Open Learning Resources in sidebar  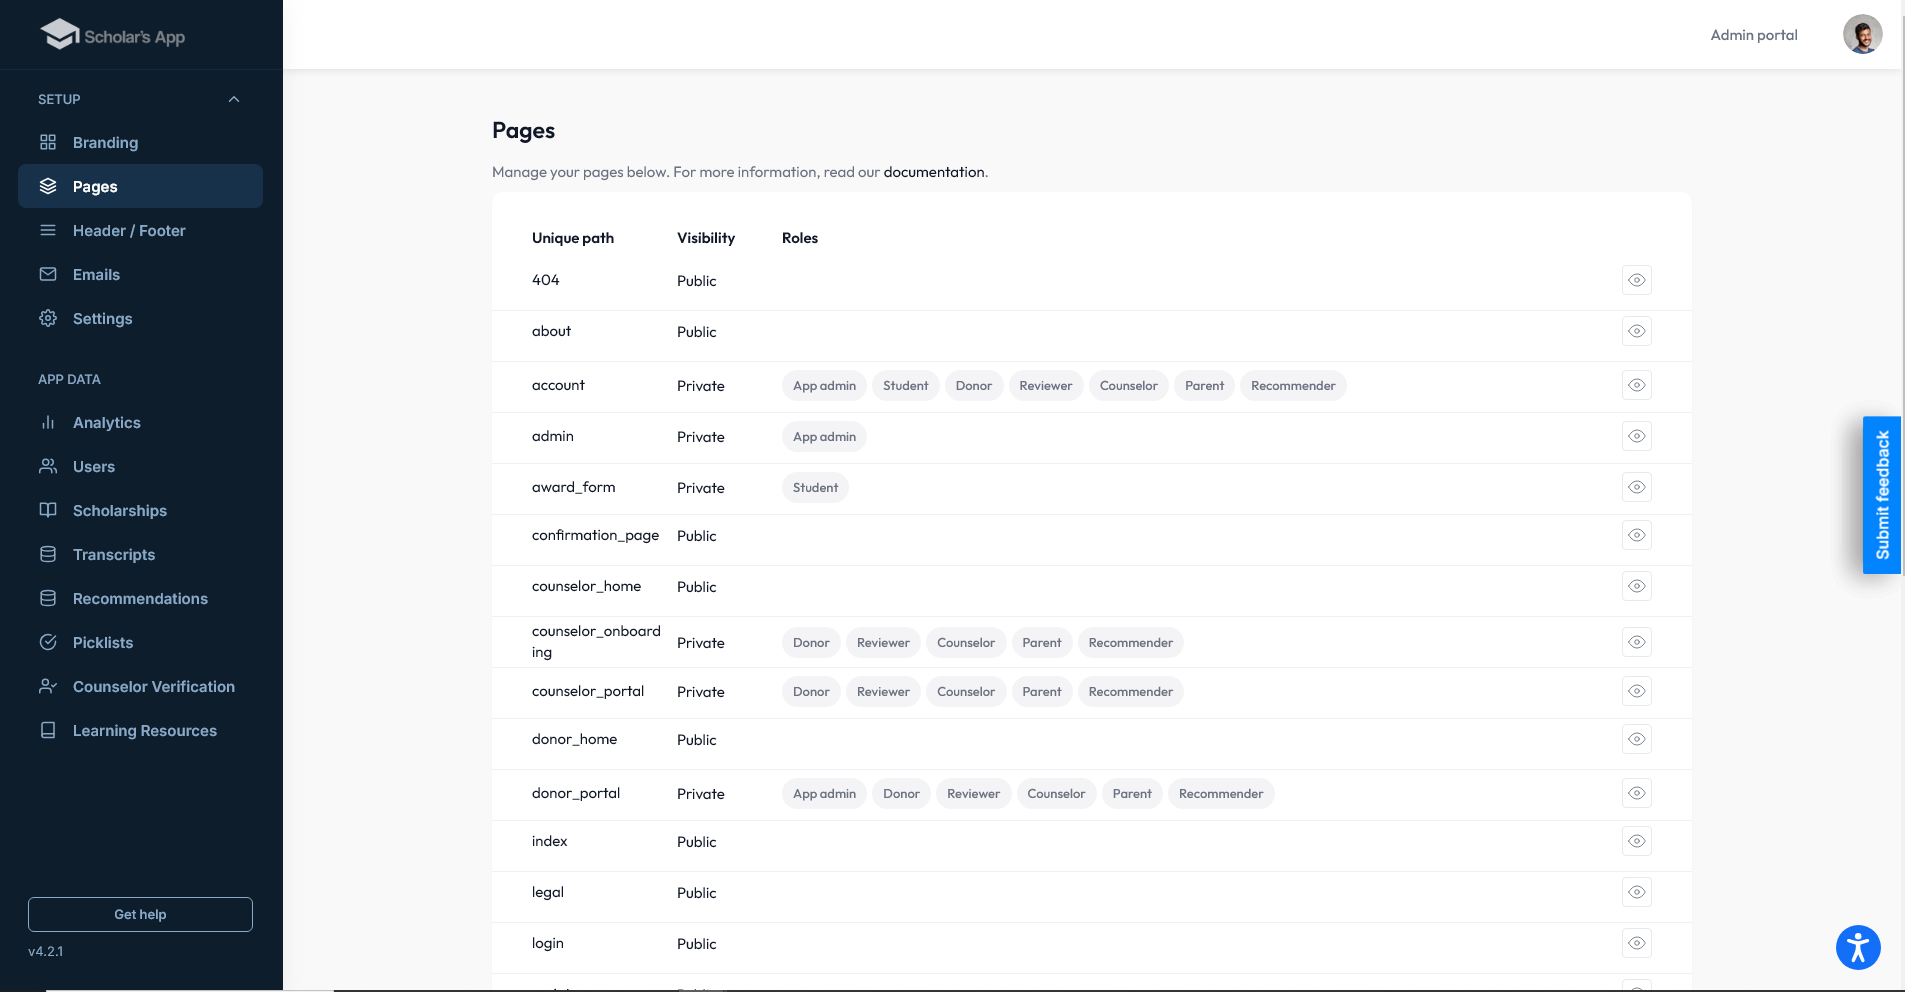point(140,730)
